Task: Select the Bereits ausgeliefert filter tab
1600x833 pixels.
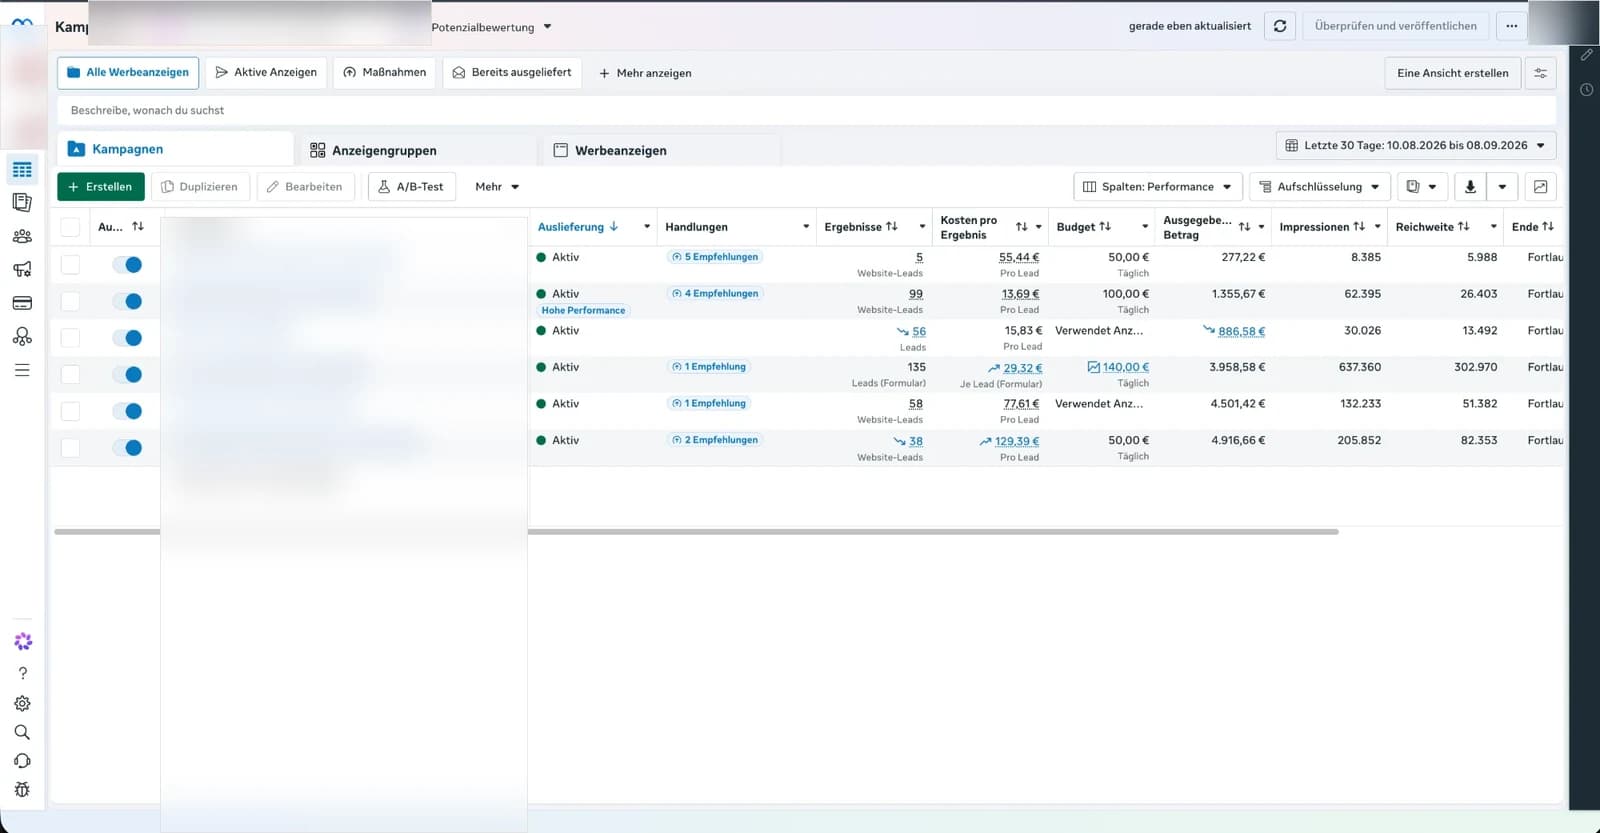Action: (512, 73)
